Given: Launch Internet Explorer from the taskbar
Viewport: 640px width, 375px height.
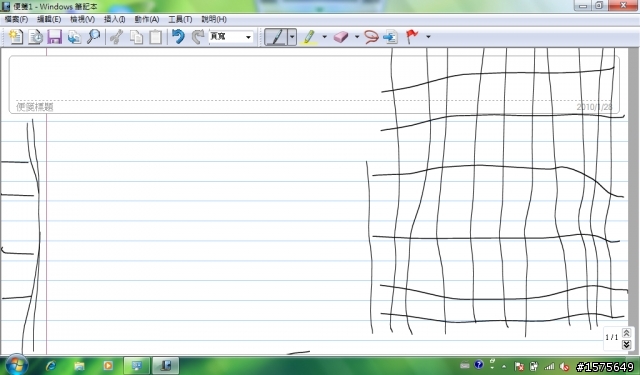Looking at the screenshot, I should click(x=51, y=365).
